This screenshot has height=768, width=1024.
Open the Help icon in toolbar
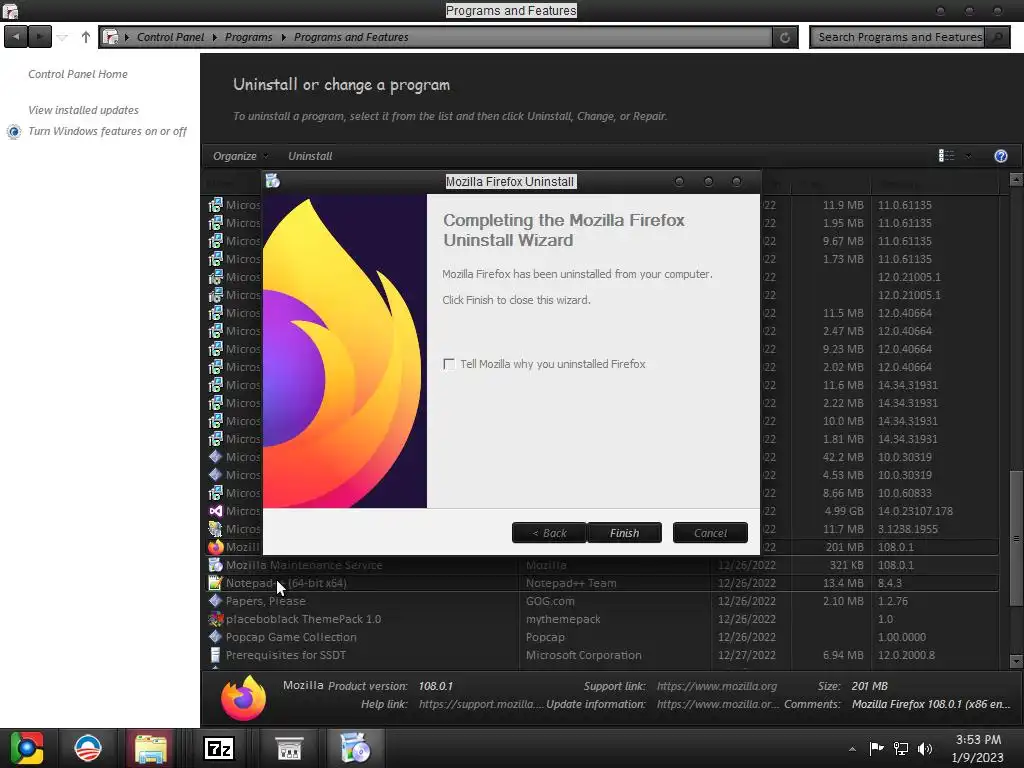coord(1000,155)
